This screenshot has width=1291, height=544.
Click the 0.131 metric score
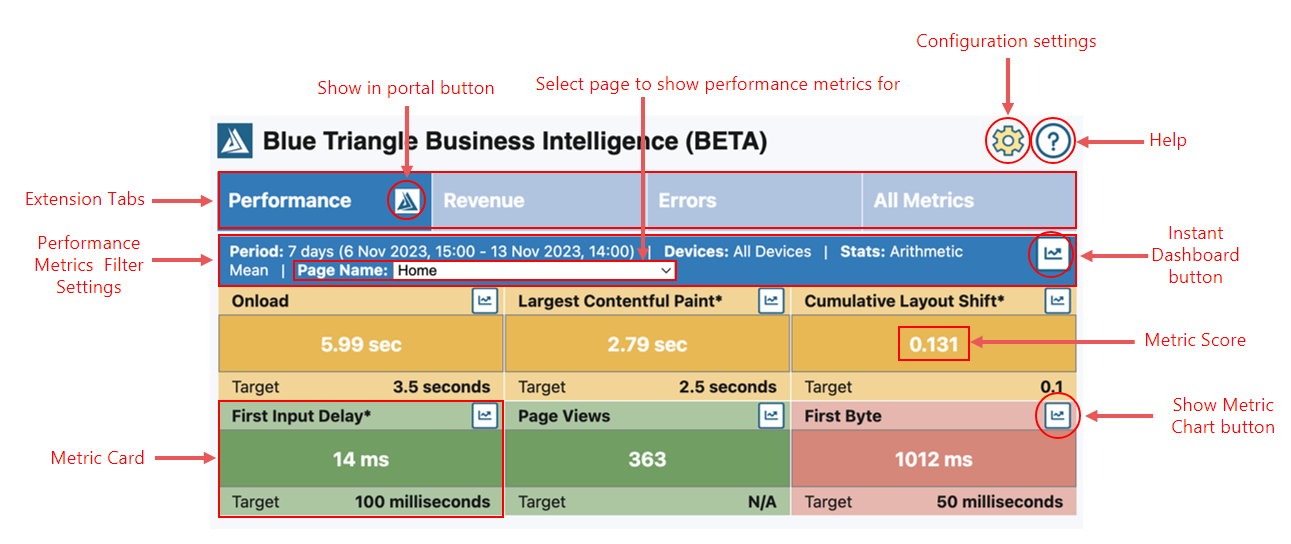click(x=933, y=345)
